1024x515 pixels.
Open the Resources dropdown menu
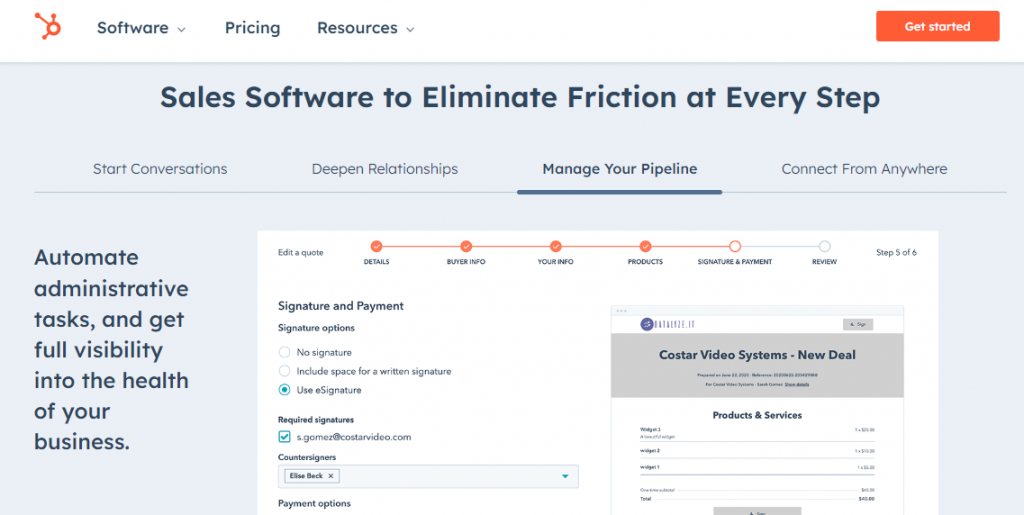tap(365, 28)
